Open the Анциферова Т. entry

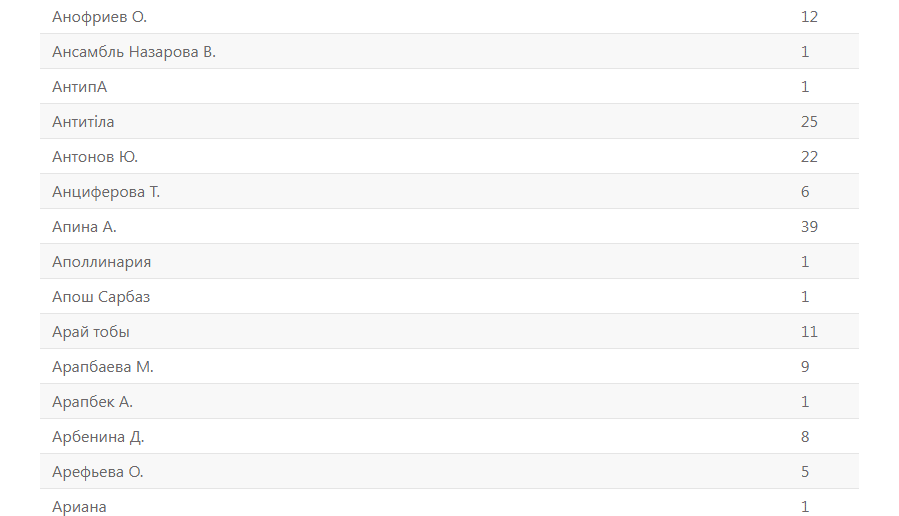(106, 192)
